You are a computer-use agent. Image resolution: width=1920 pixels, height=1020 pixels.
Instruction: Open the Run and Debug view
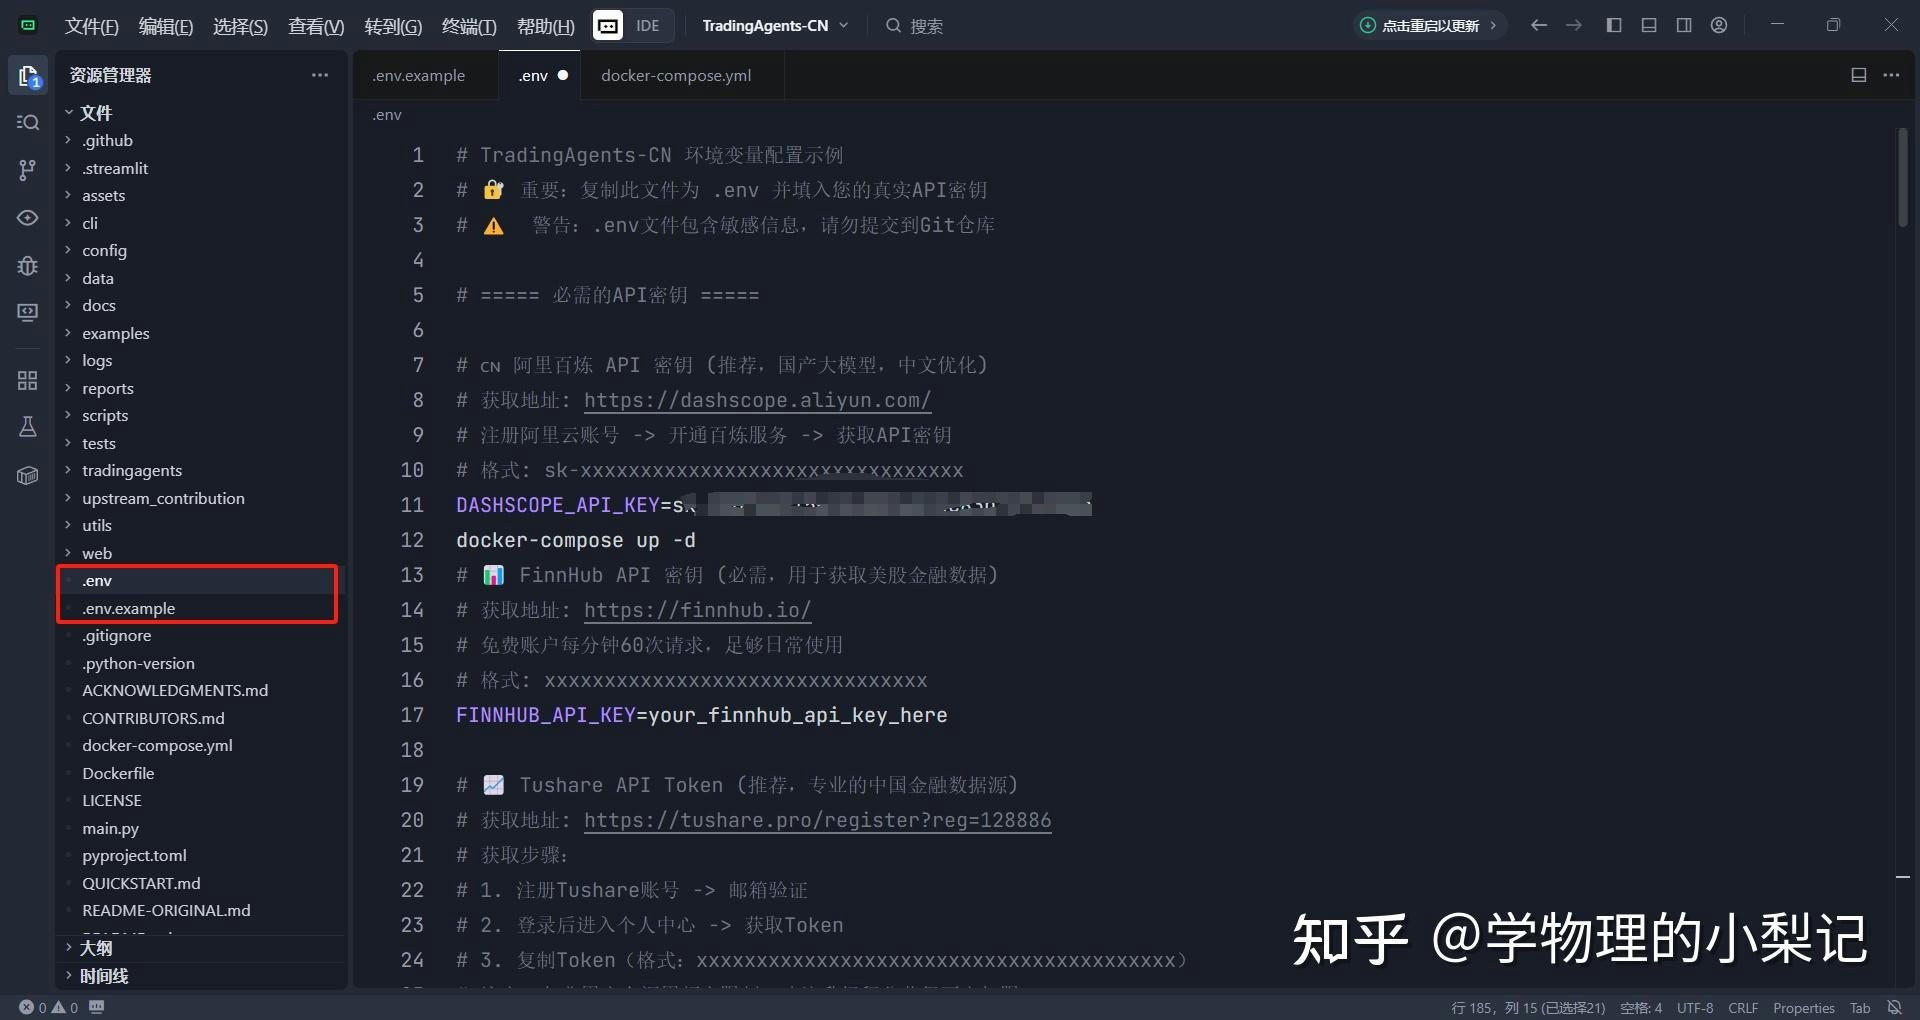(x=28, y=266)
